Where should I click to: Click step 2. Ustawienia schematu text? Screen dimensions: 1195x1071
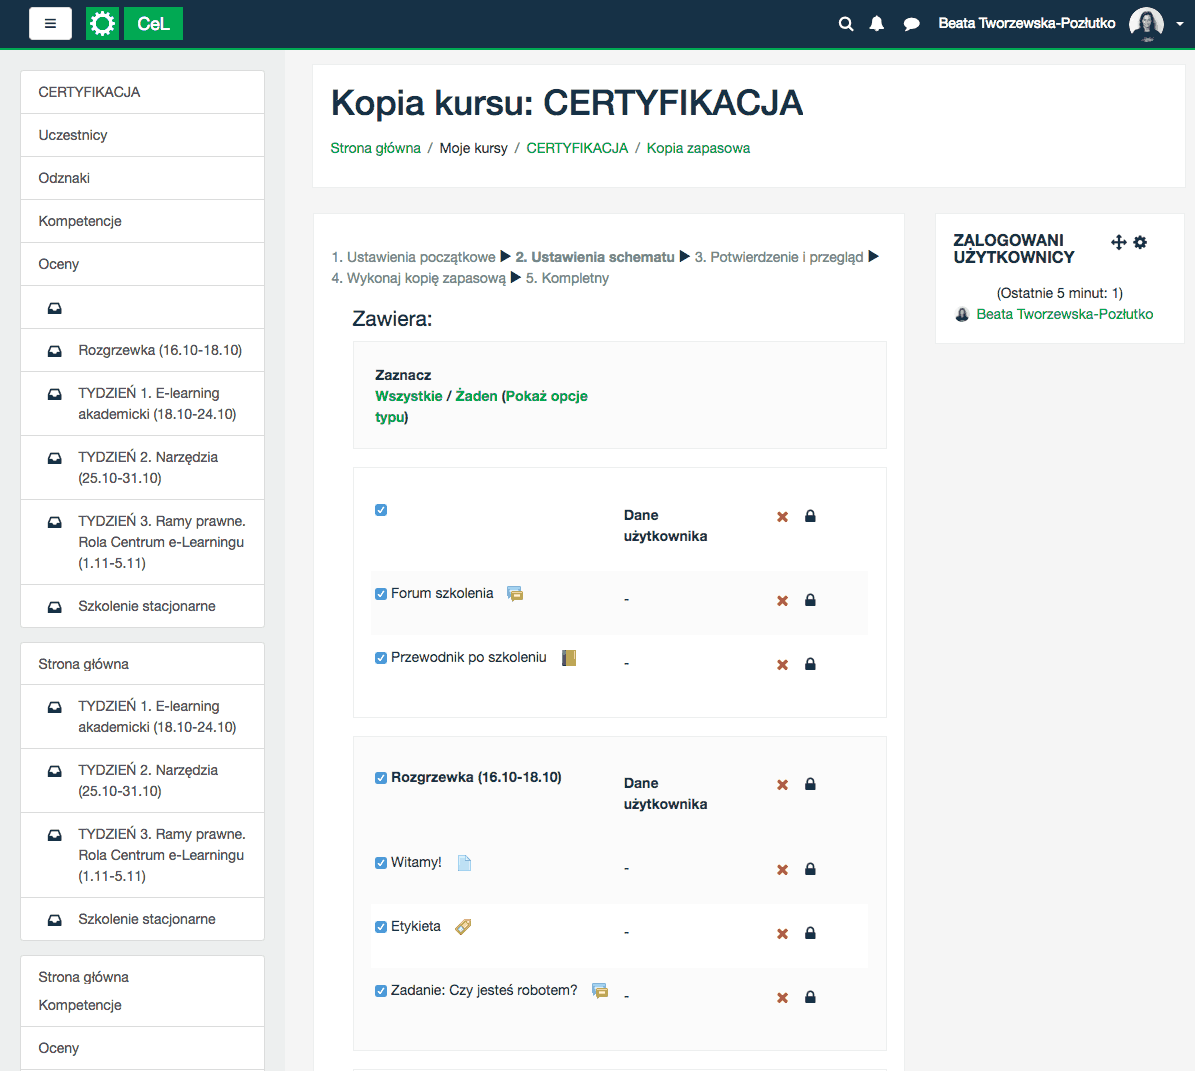tap(594, 257)
